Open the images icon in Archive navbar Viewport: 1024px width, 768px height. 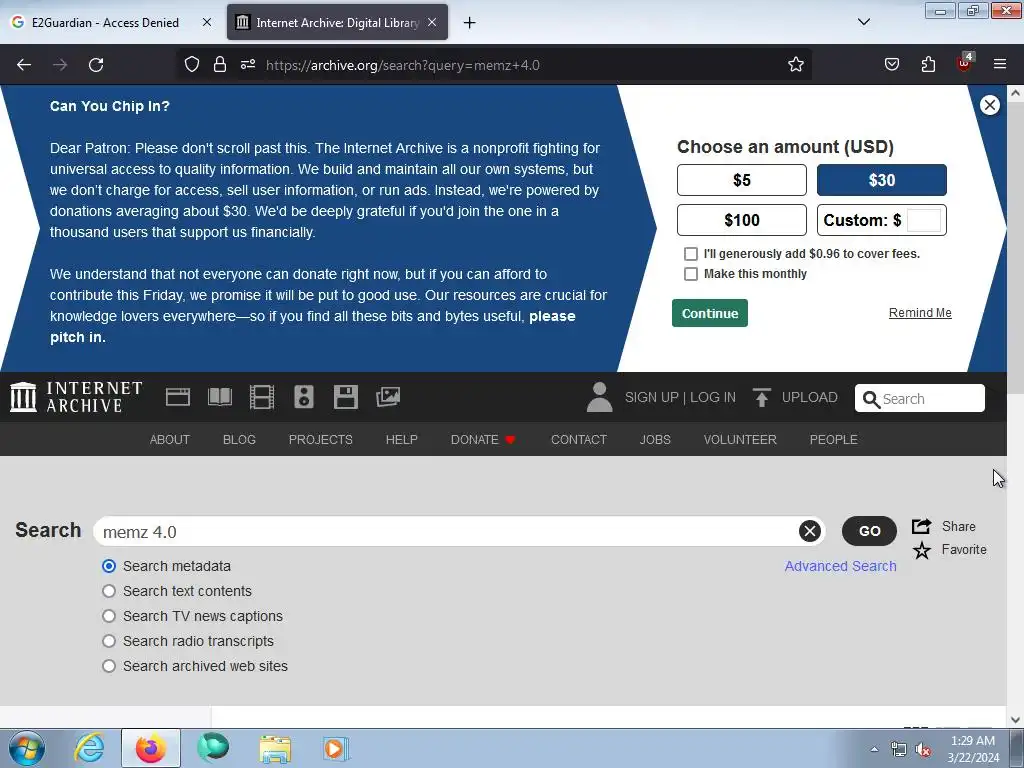(x=388, y=397)
